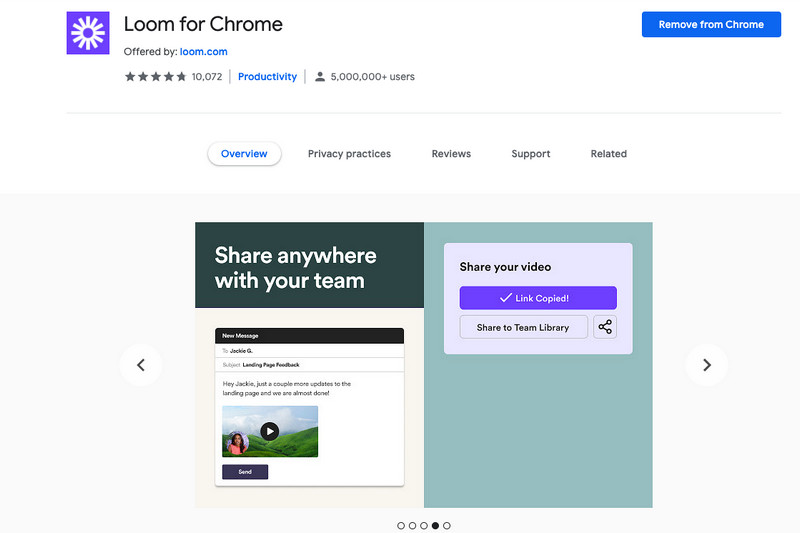
Task: Click the Landing Page Feedback subject line
Action: tap(309, 365)
